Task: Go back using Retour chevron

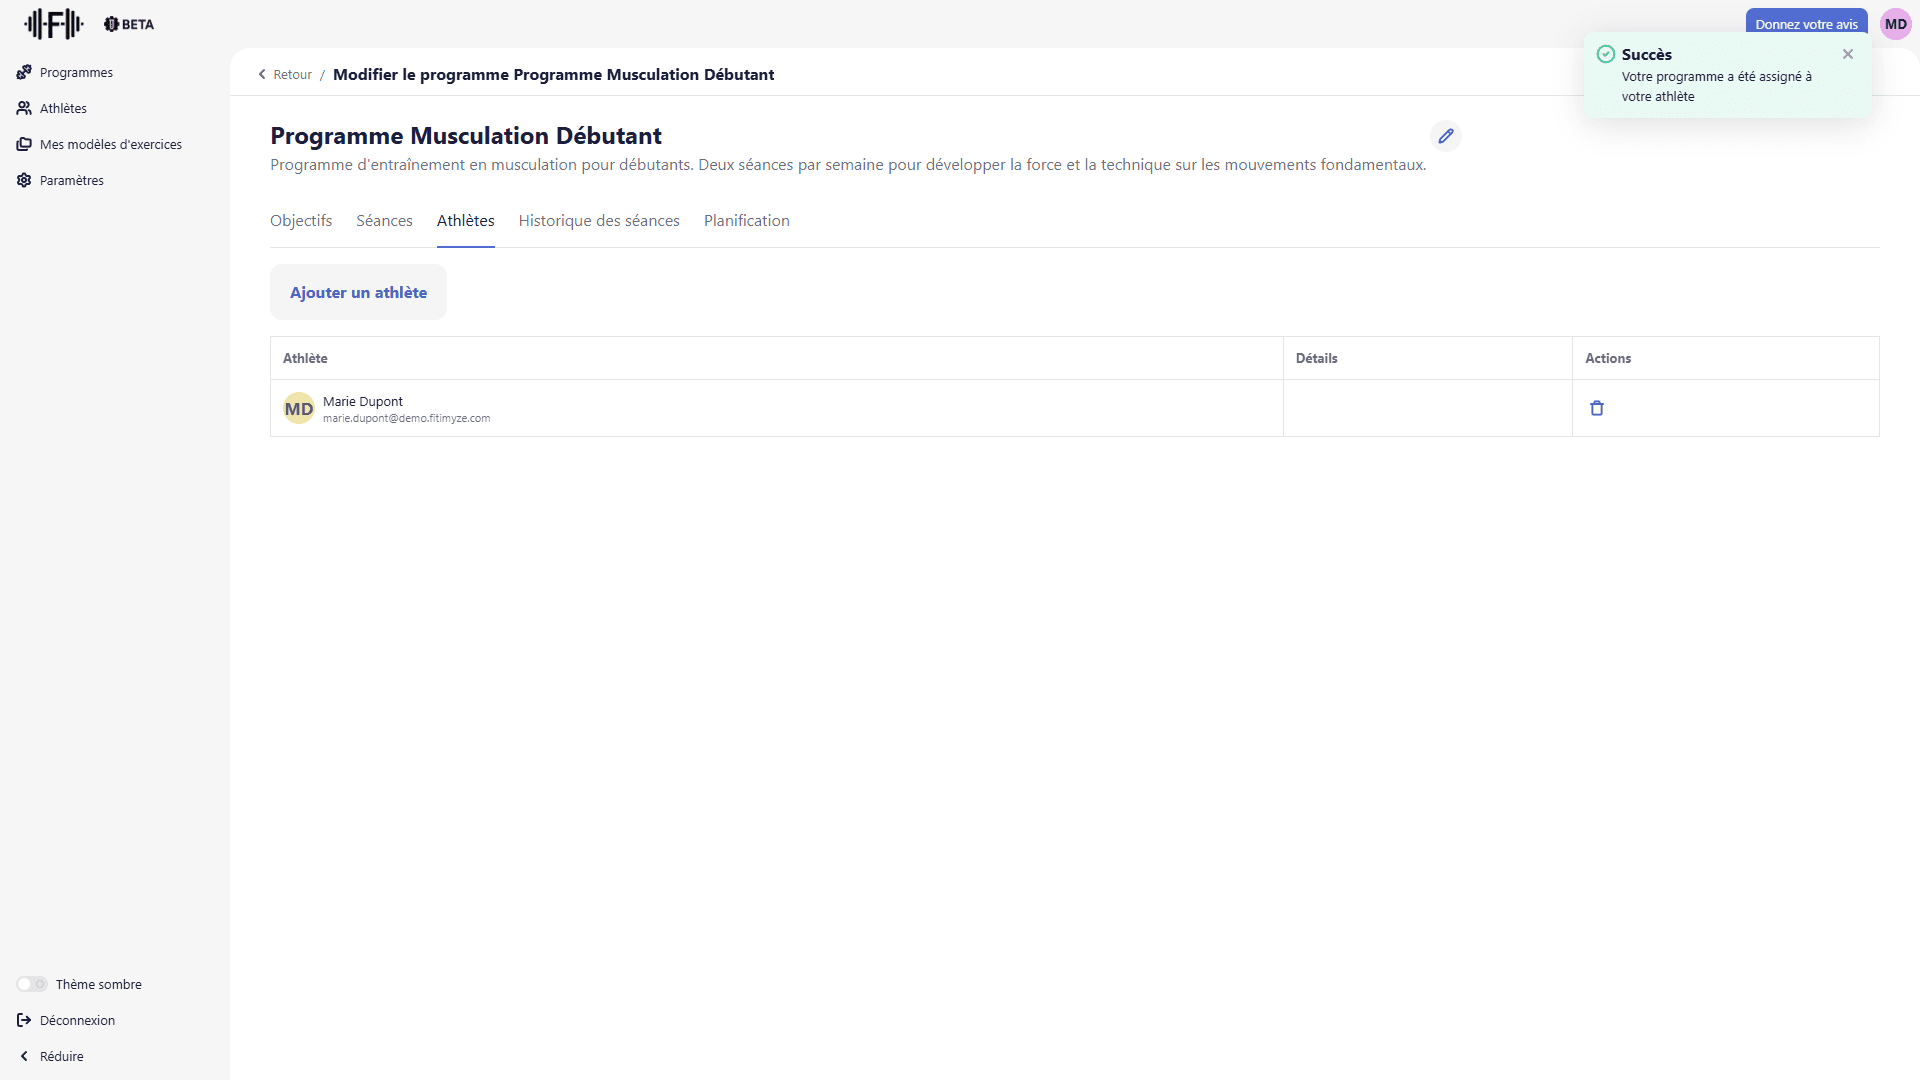Action: (x=263, y=74)
